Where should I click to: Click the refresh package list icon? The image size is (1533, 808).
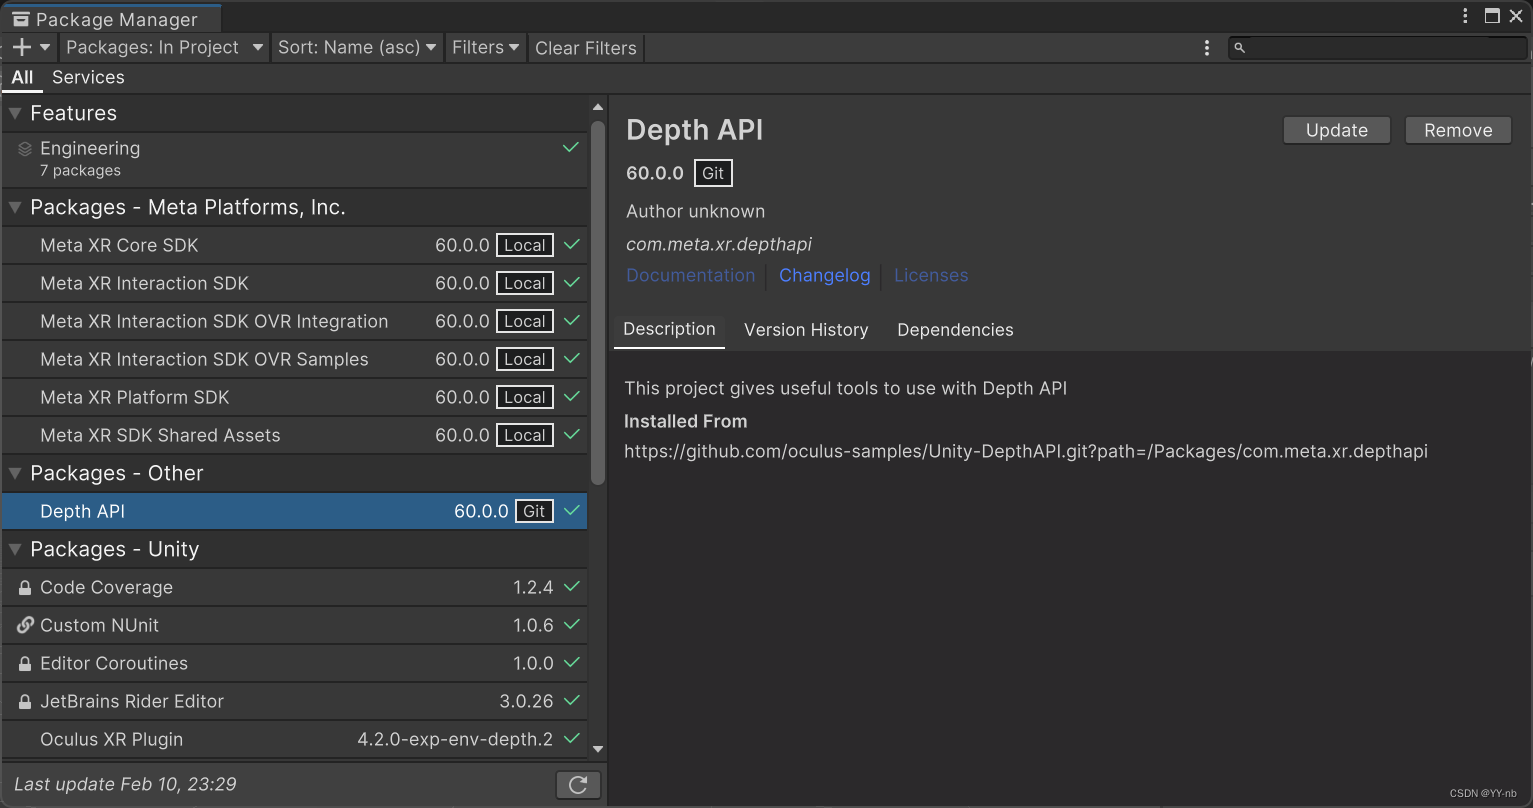(578, 785)
